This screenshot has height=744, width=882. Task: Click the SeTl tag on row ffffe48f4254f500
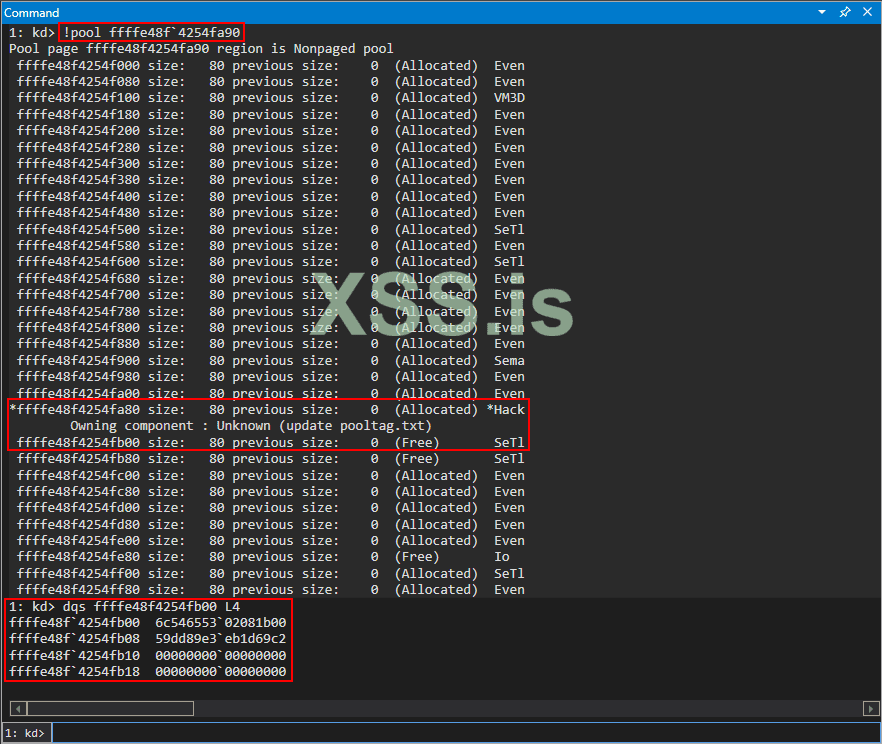point(509,229)
